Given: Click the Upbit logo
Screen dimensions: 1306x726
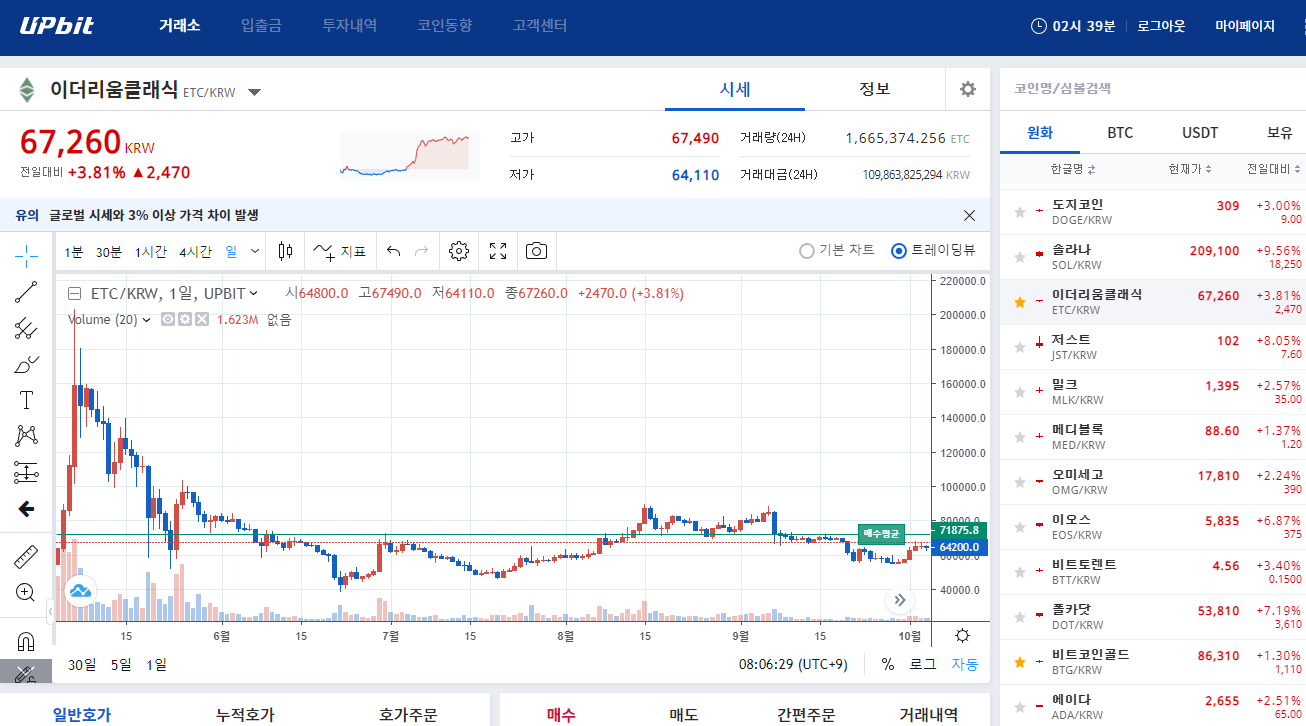Looking at the screenshot, I should pos(57,26).
